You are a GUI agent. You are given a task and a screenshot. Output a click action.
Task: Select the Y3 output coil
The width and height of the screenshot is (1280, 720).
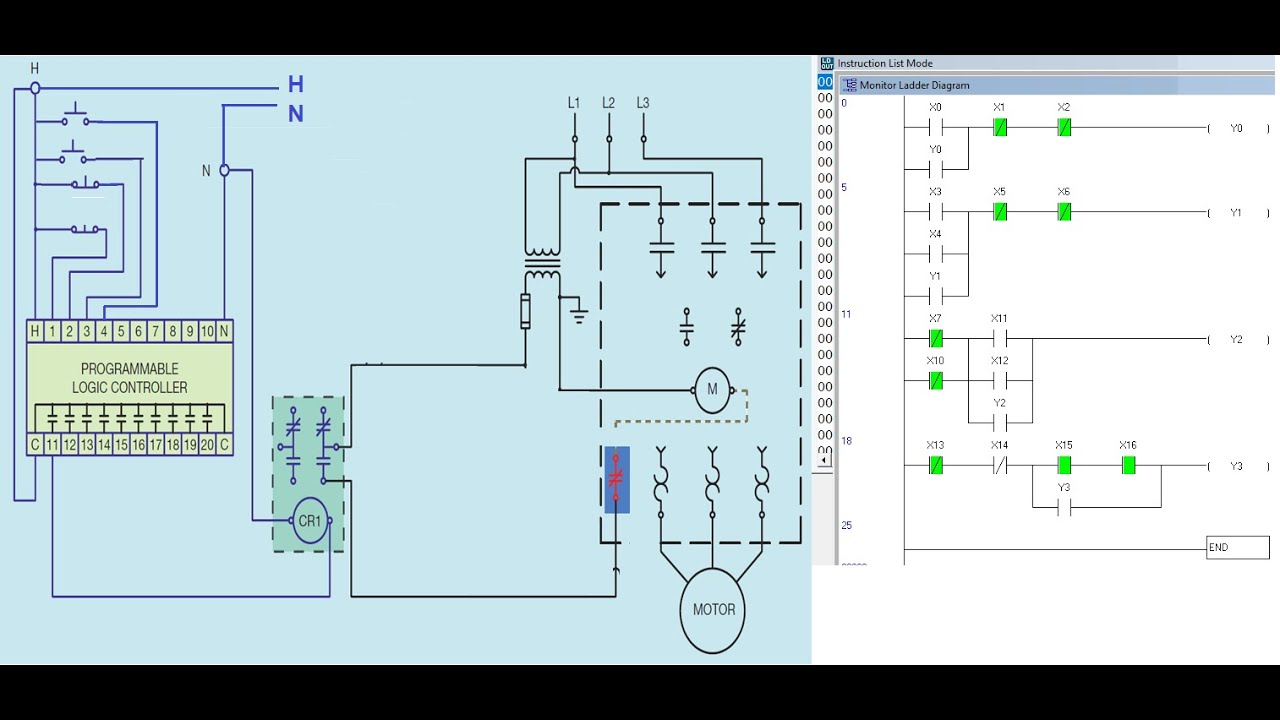[x=1238, y=465]
